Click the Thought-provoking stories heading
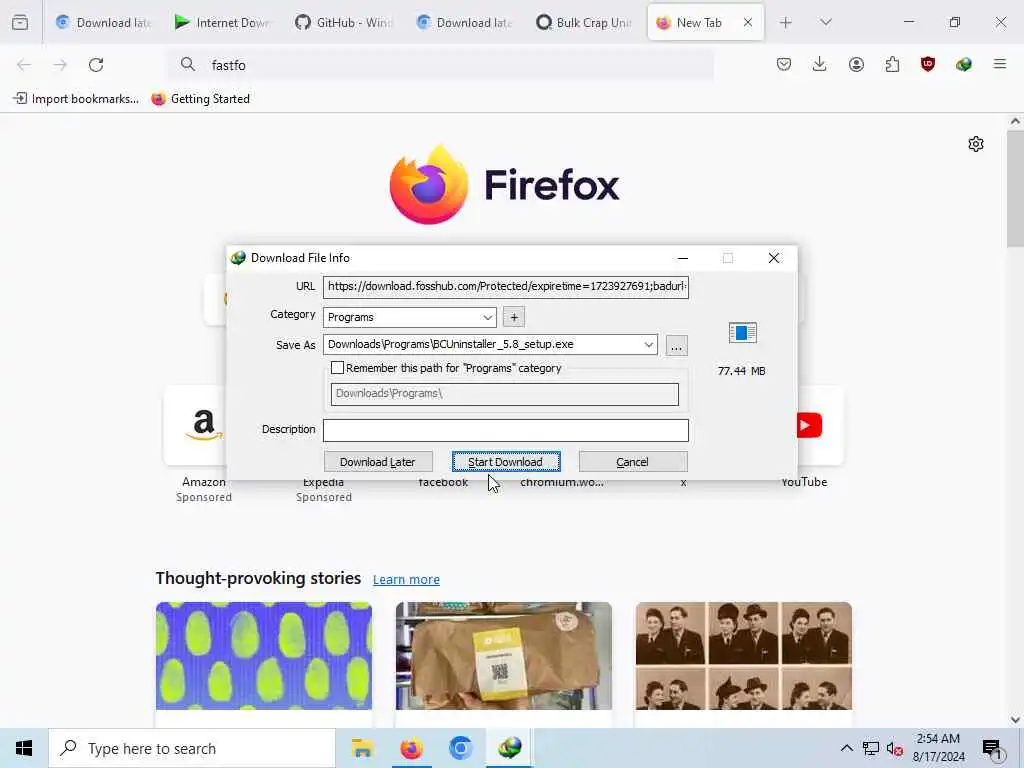The width and height of the screenshot is (1024, 768). (258, 579)
